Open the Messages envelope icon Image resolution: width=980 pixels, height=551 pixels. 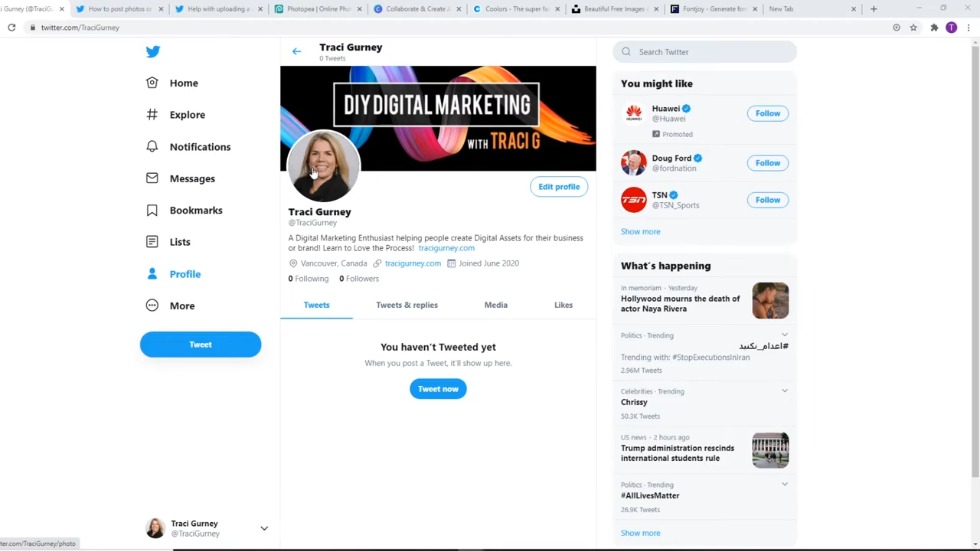pos(152,178)
